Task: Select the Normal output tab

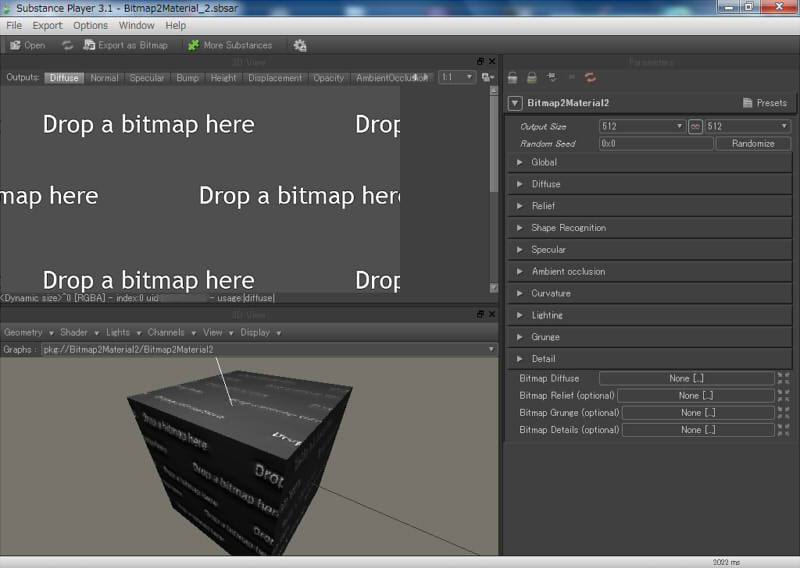Action: pos(104,78)
